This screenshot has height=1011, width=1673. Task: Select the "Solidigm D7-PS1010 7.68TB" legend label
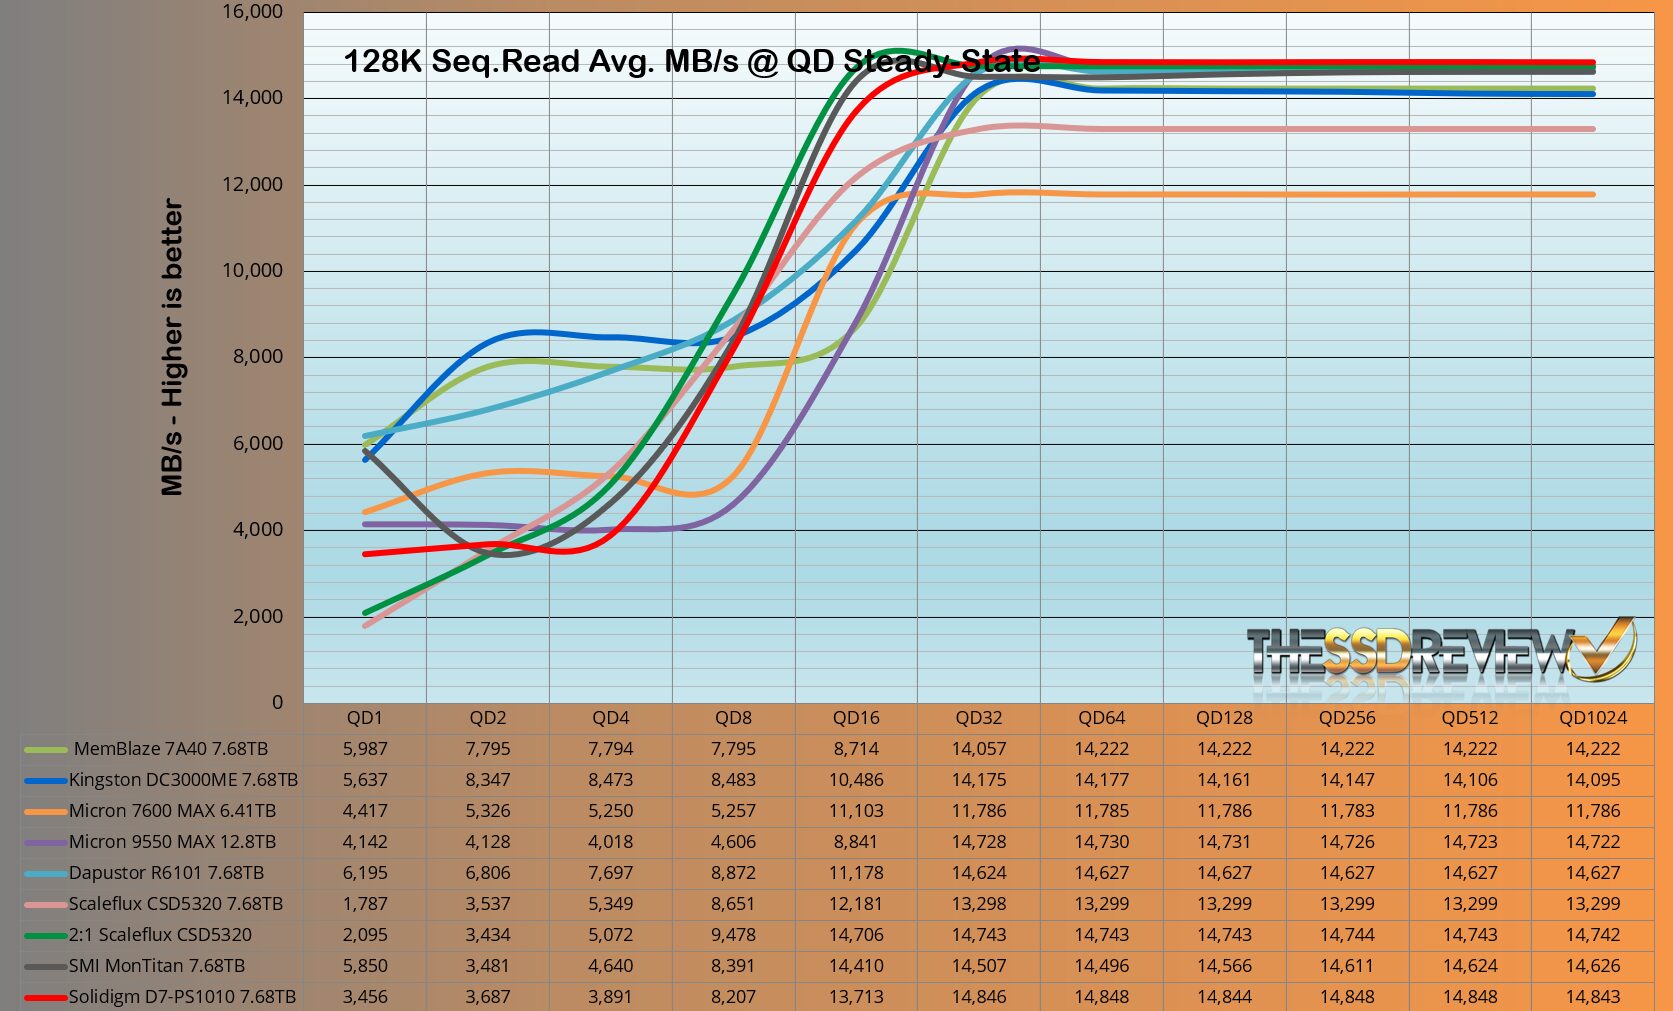point(182,997)
